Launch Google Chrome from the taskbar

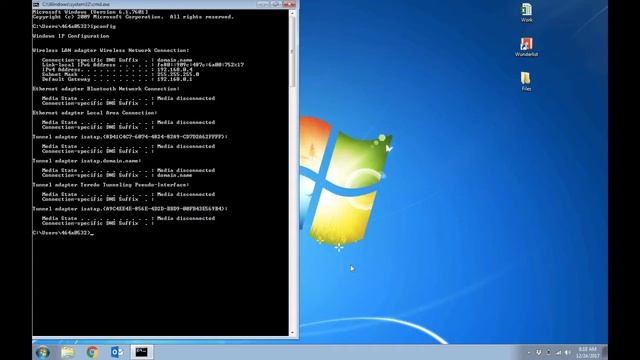92,352
